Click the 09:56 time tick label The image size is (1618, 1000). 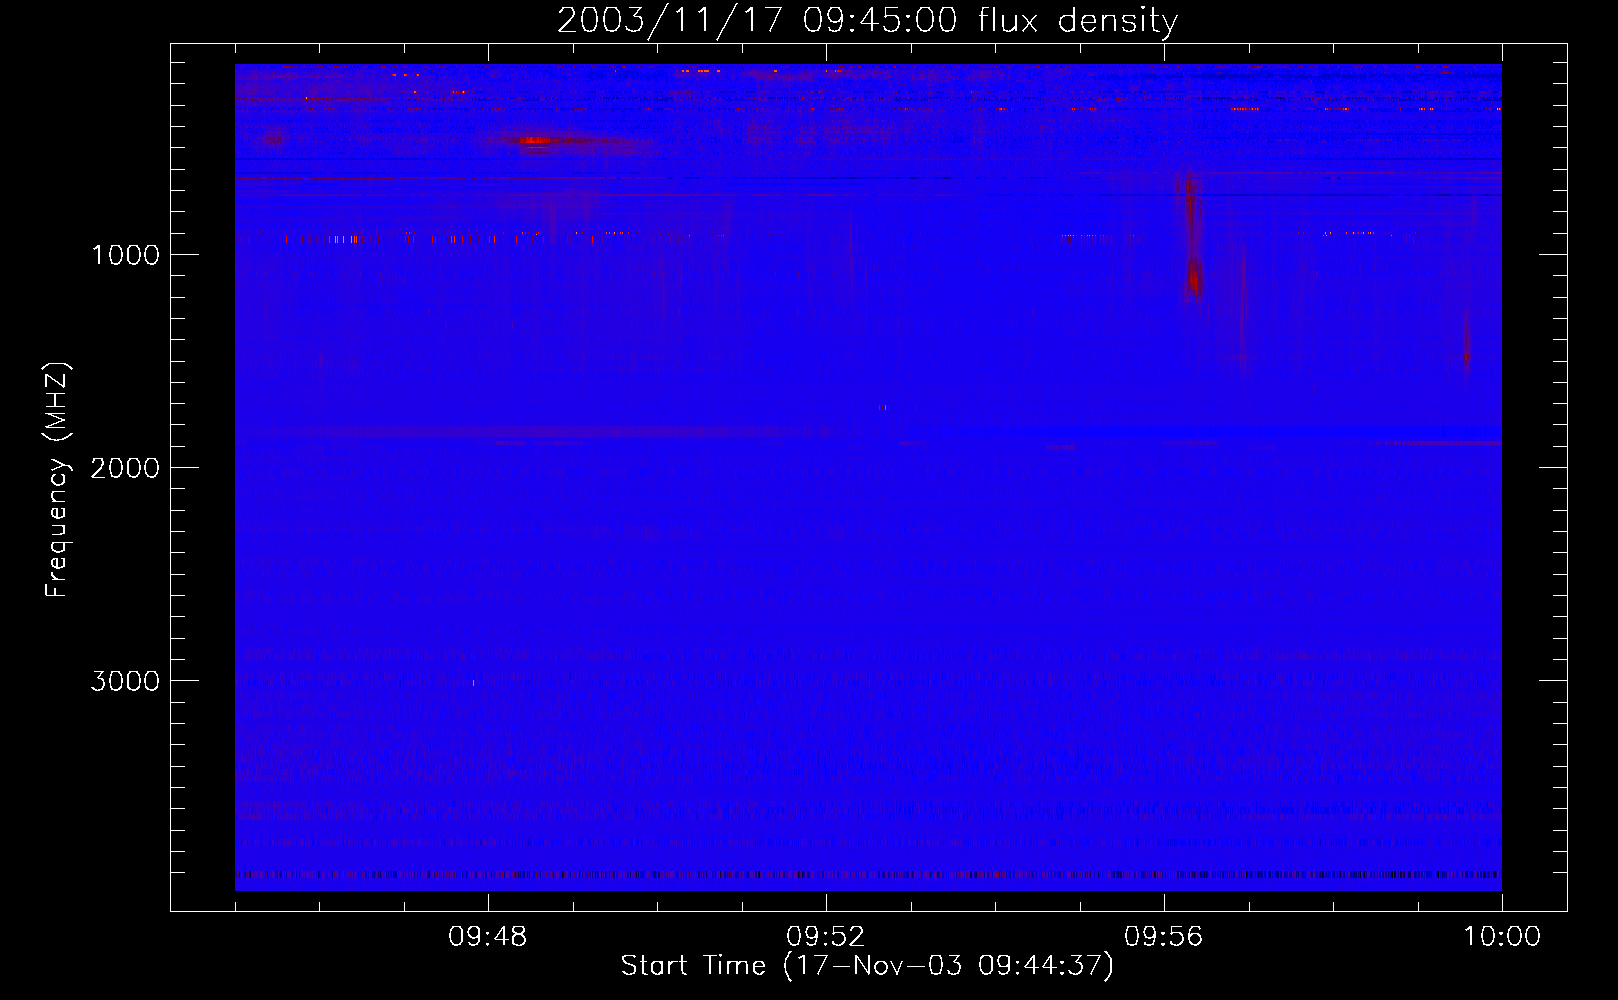coord(1164,937)
